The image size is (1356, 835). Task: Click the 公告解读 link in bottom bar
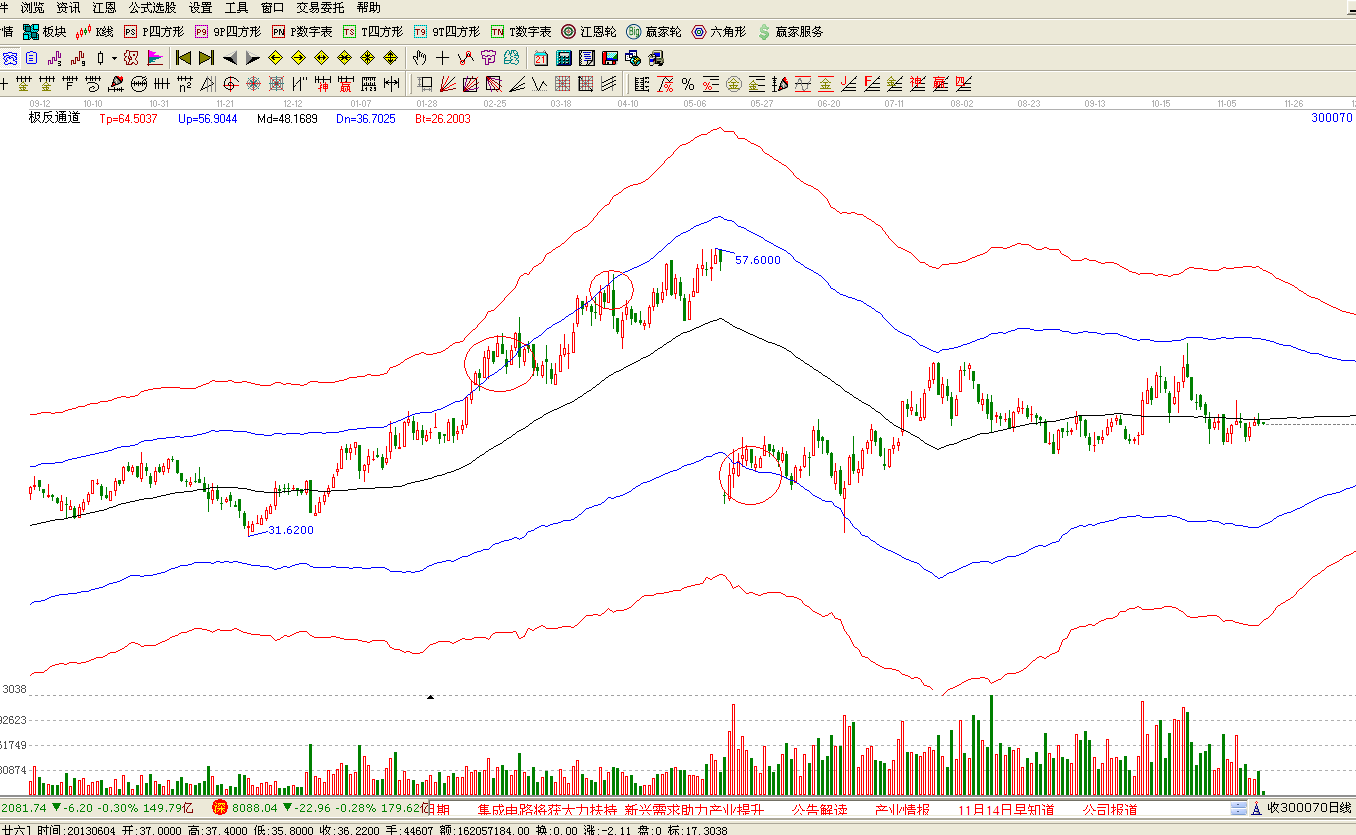(x=819, y=809)
